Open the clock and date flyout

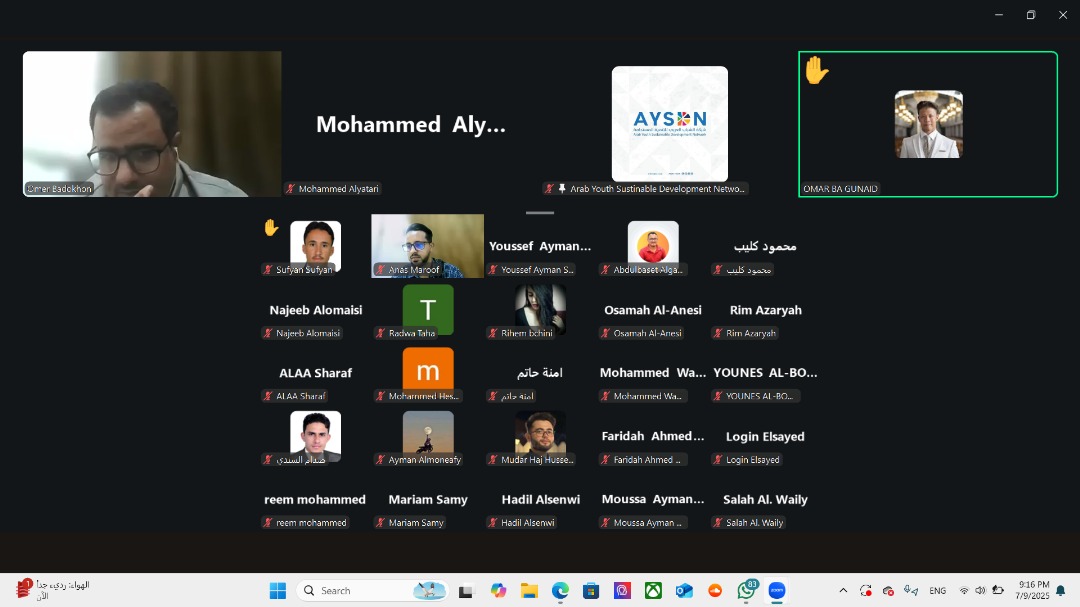[x=1034, y=590]
